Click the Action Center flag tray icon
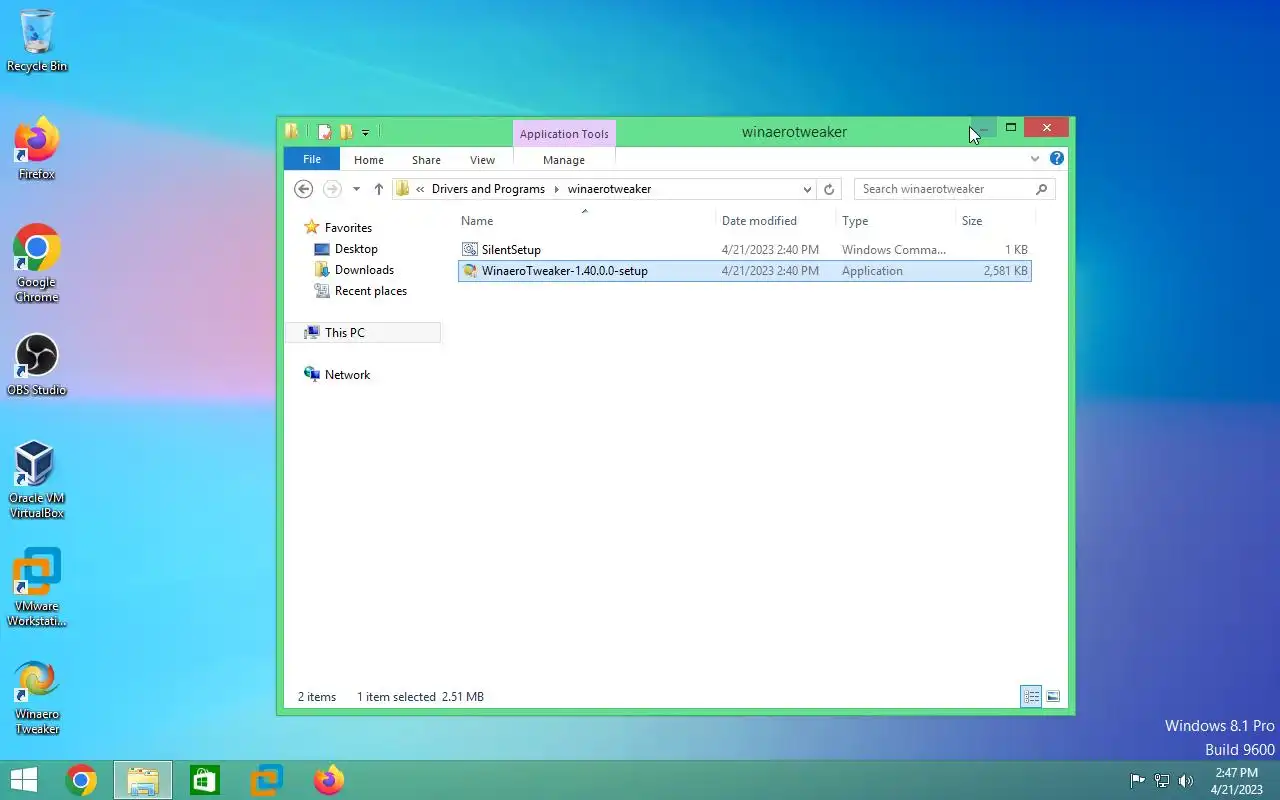1280x800 pixels. pyautogui.click(x=1137, y=781)
